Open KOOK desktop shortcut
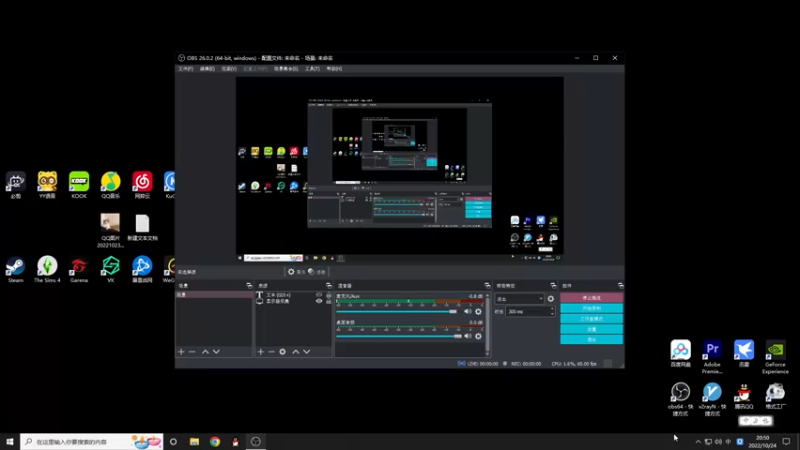 point(79,185)
